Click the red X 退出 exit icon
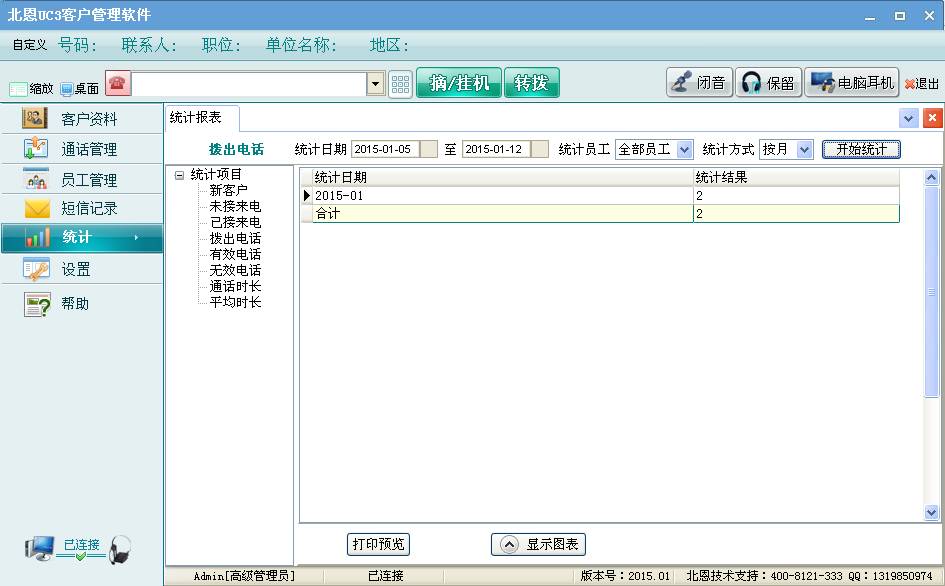Screen dimensions: 945x586 point(909,84)
